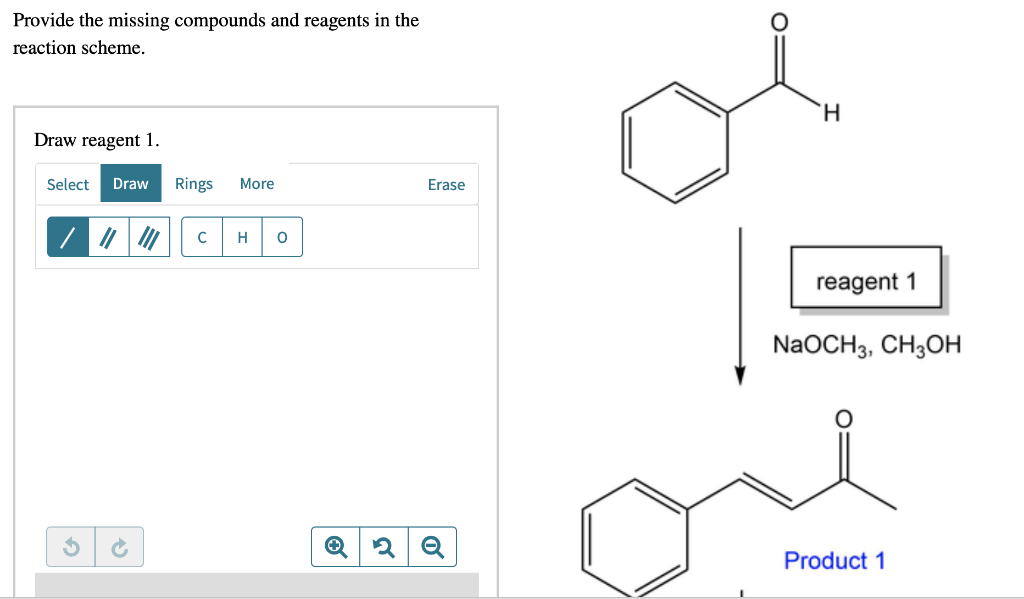The height and width of the screenshot is (599, 1024).
Task: Select the H atom button
Action: (241, 236)
